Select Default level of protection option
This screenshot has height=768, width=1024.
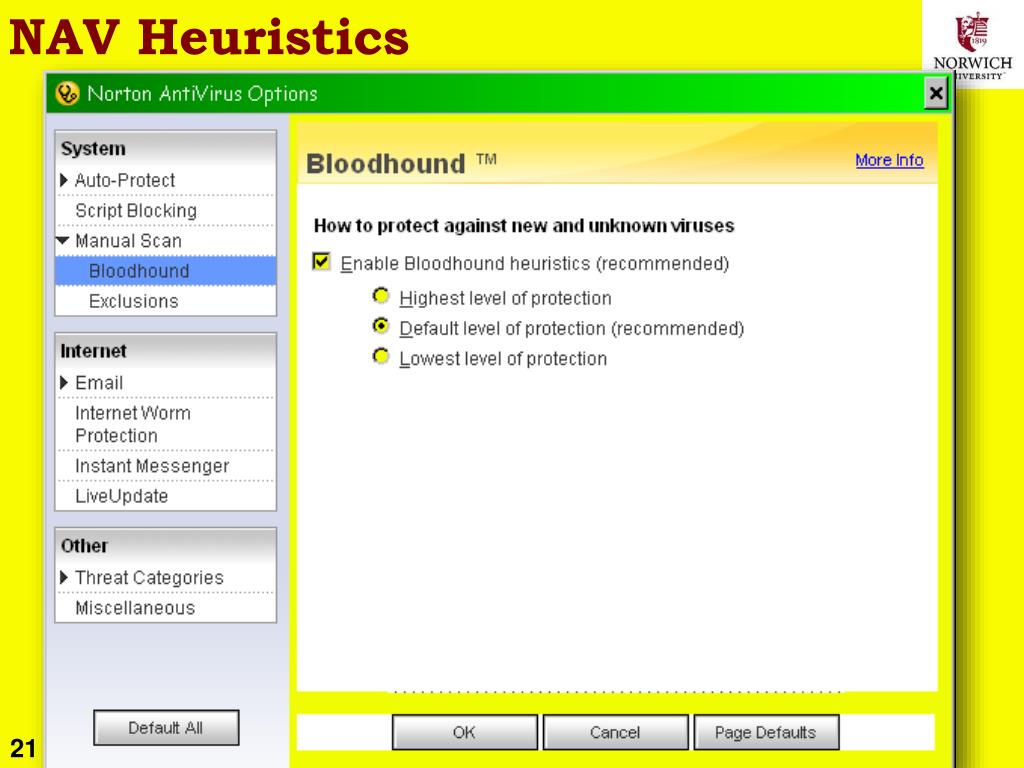(x=381, y=326)
